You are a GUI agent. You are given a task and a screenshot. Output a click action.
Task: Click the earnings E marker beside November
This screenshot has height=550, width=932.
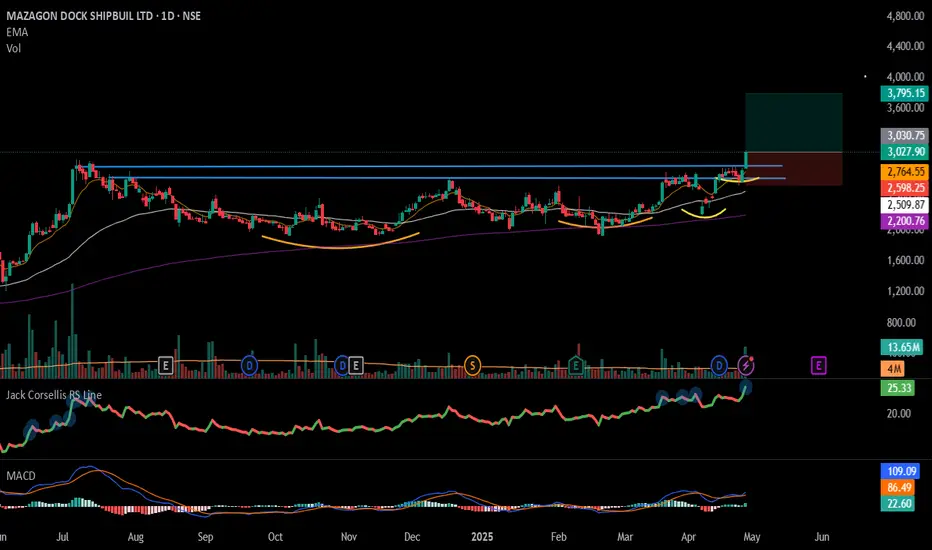point(355,365)
